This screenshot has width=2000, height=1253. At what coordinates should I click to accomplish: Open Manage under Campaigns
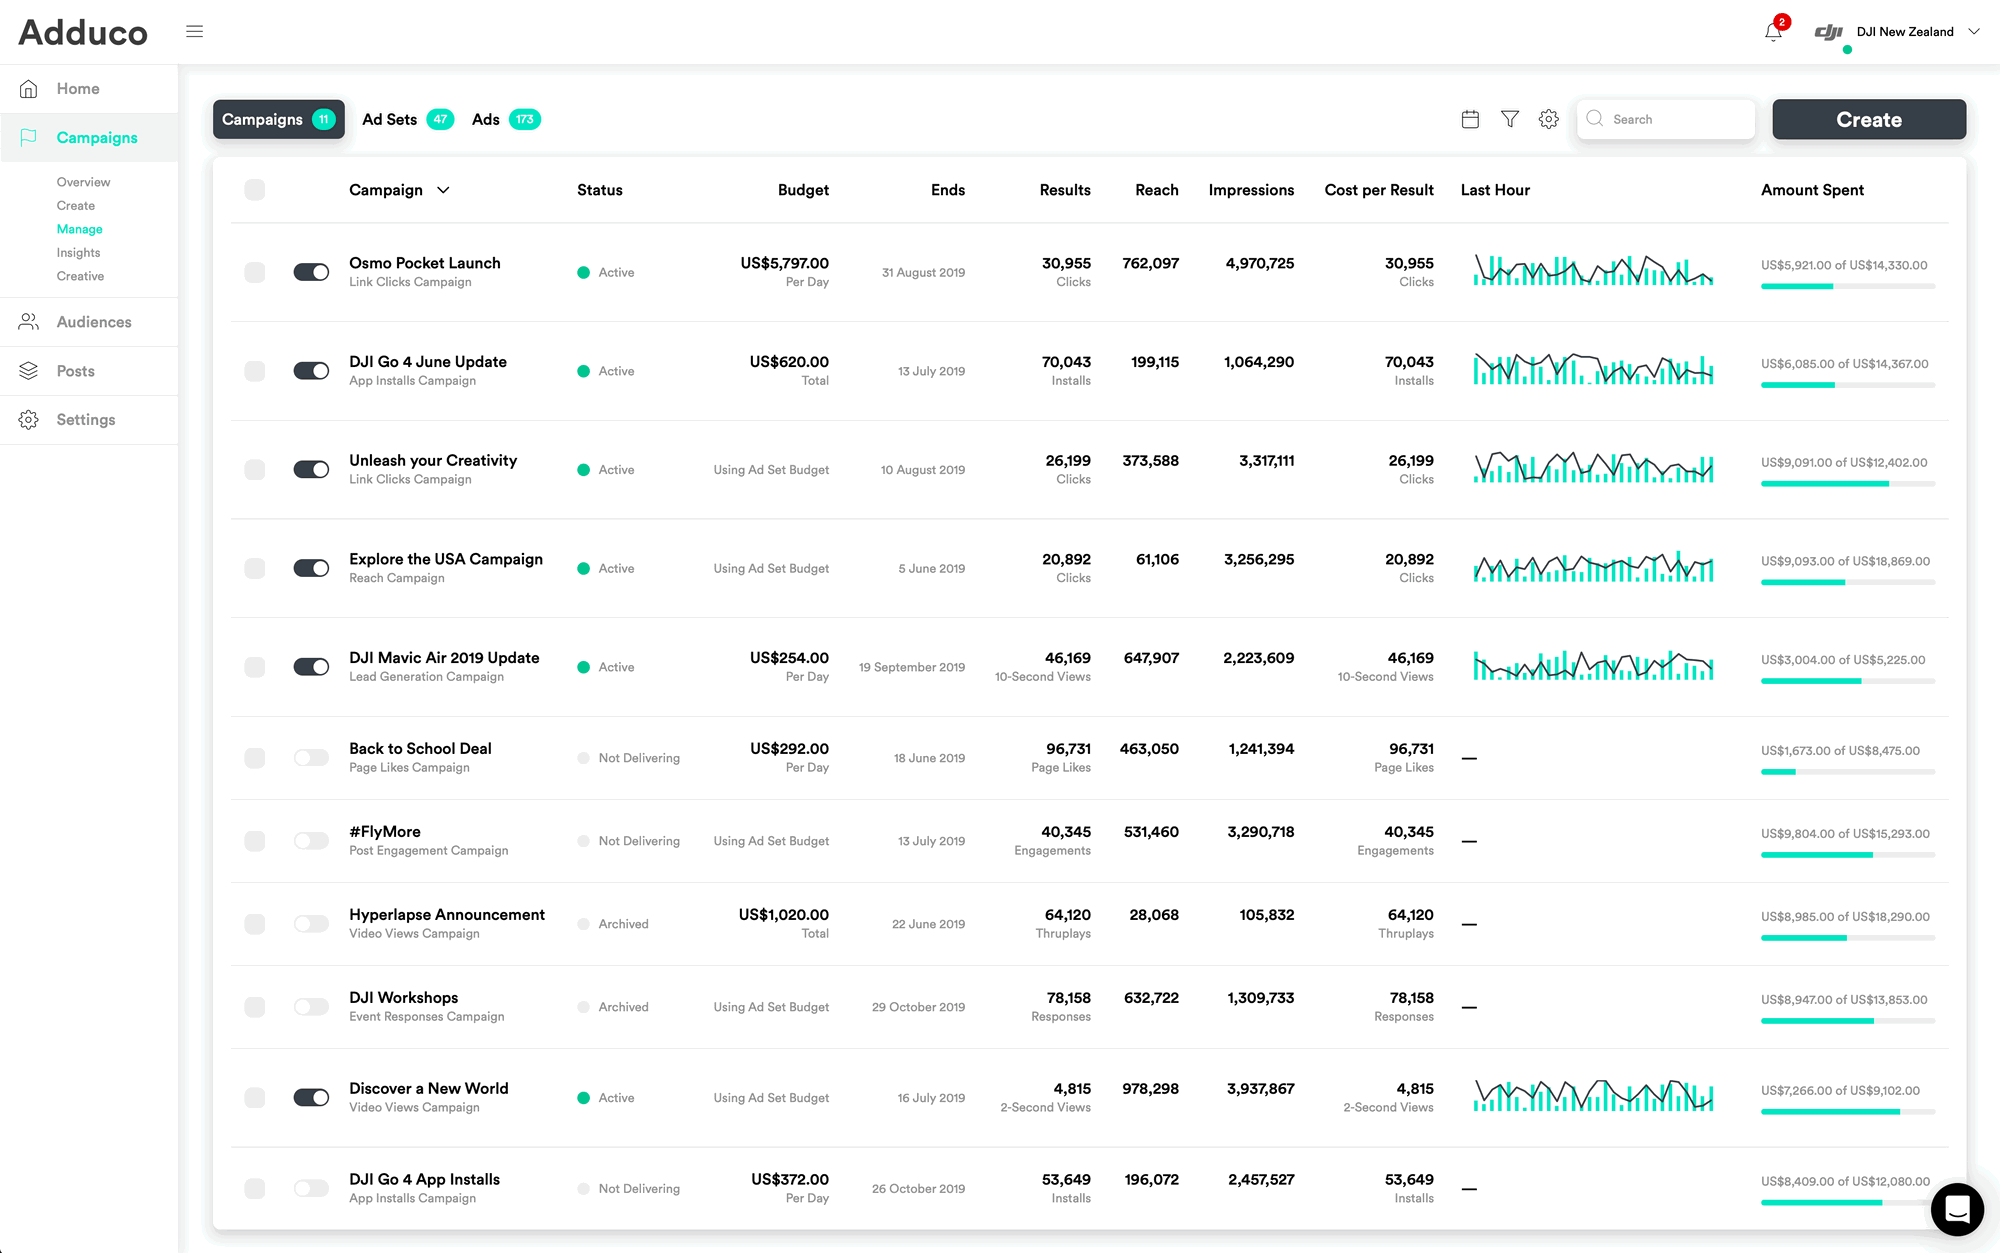(x=79, y=229)
